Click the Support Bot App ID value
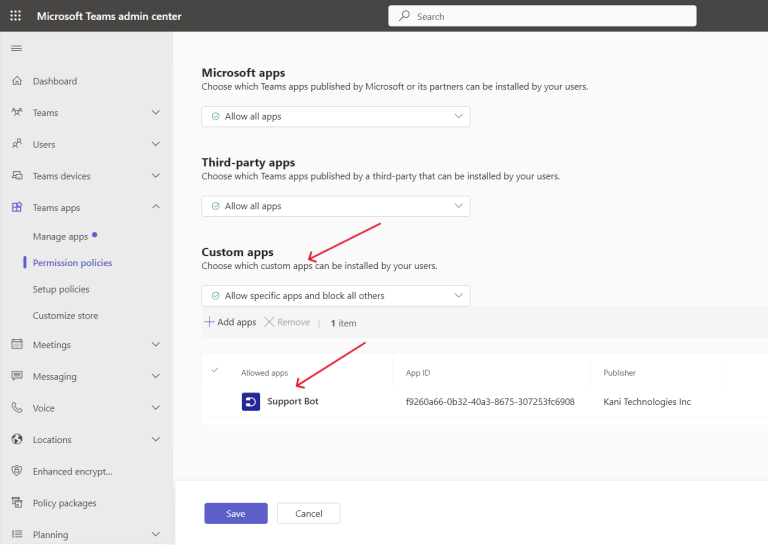768x545 pixels. tap(490, 402)
